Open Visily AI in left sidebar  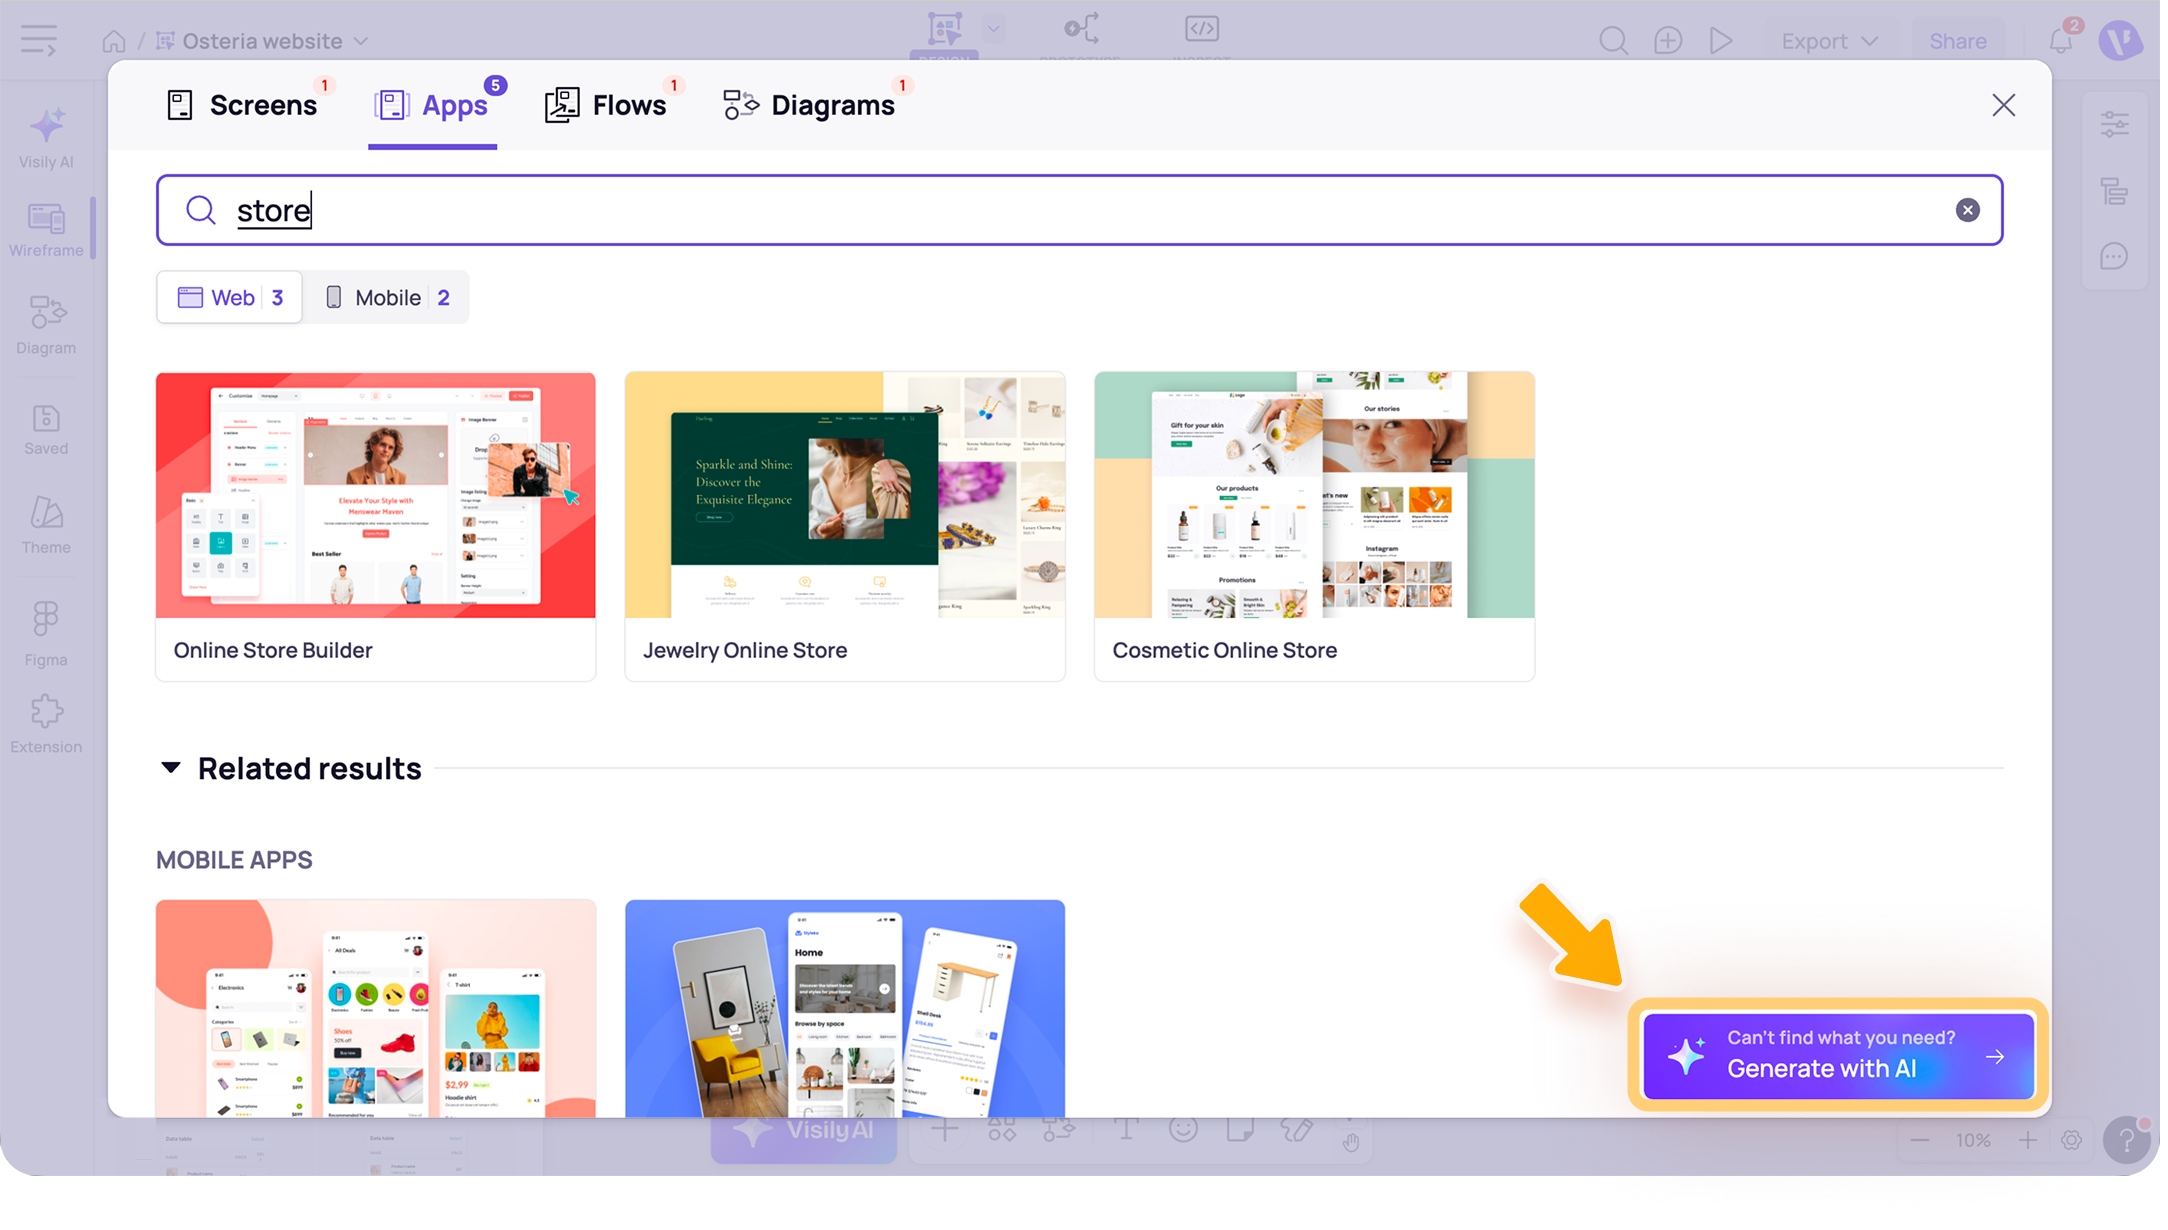point(46,138)
